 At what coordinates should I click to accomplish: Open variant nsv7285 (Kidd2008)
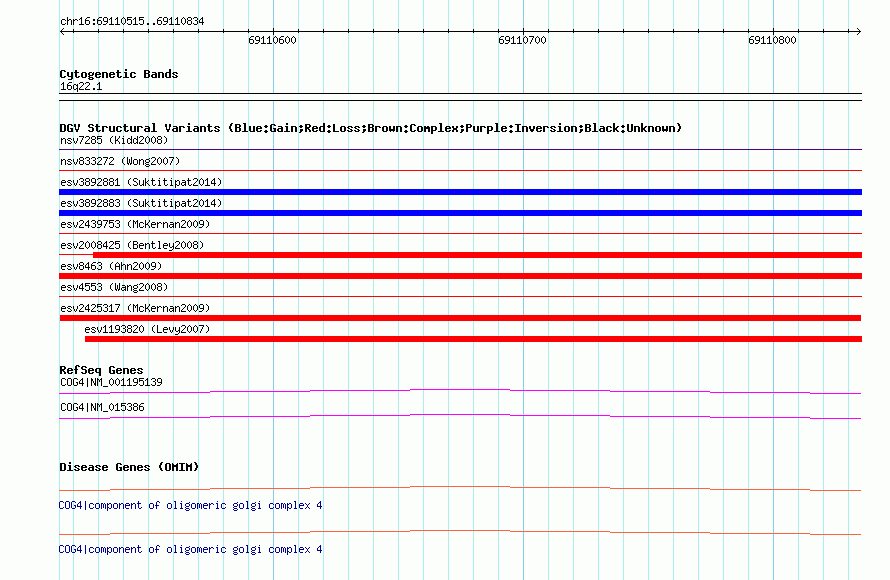(114, 140)
